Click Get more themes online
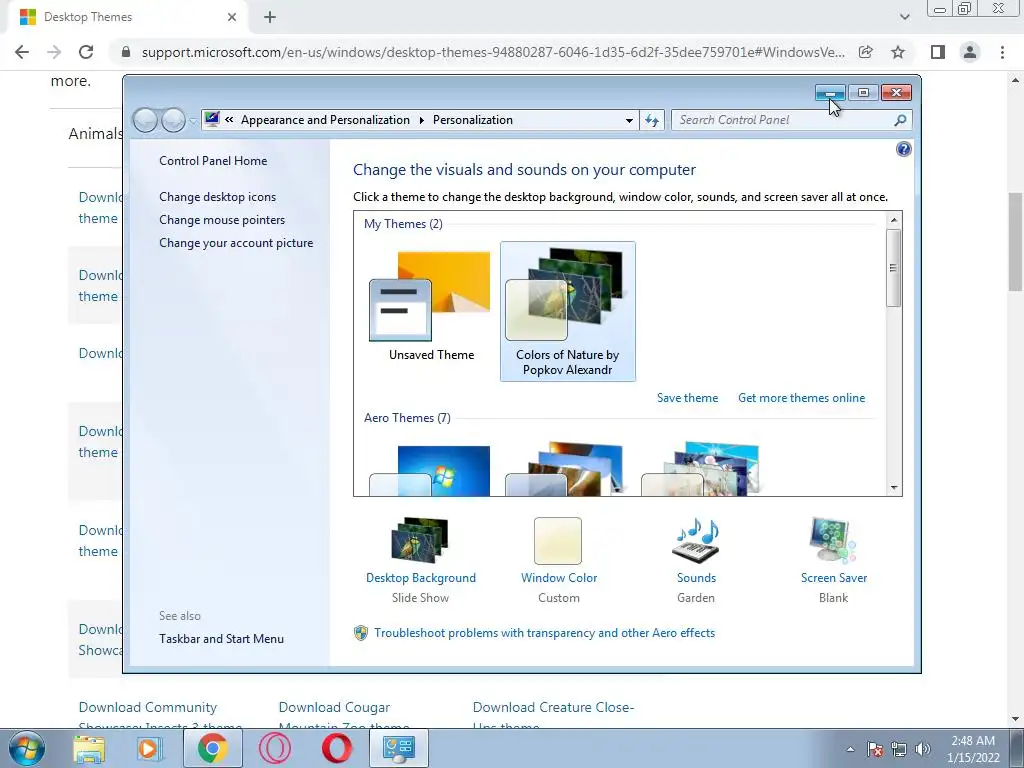Screen dimensions: 1024x768 [801, 398]
